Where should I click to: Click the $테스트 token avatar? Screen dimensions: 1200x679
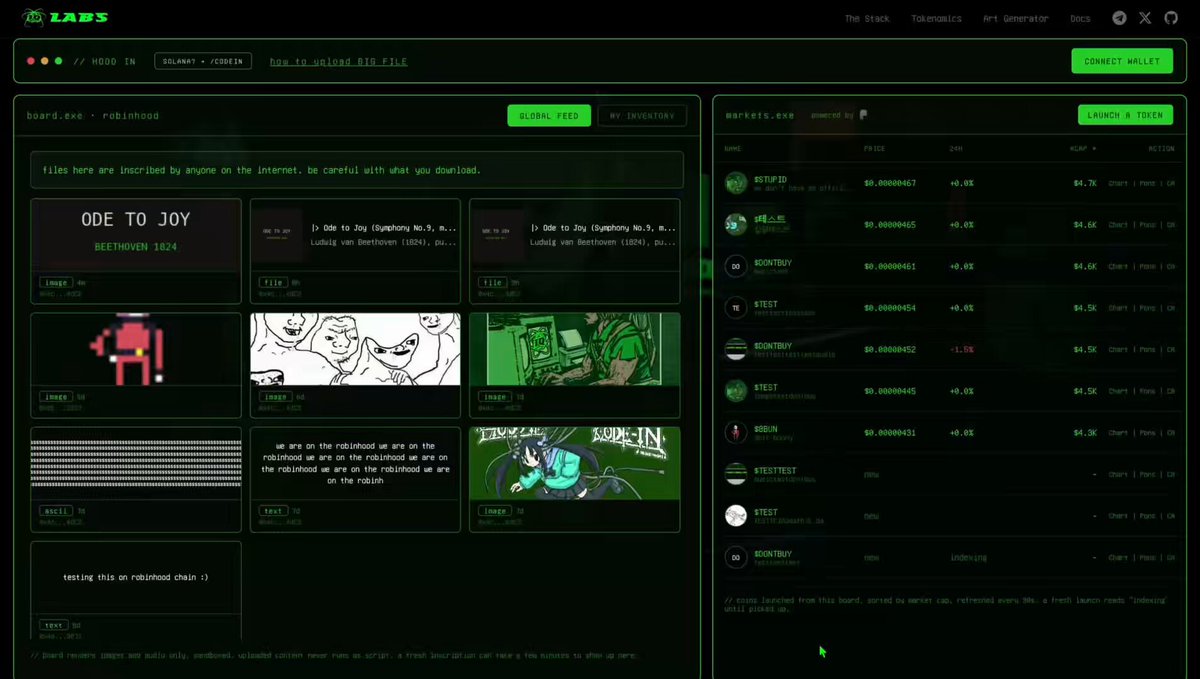point(736,224)
